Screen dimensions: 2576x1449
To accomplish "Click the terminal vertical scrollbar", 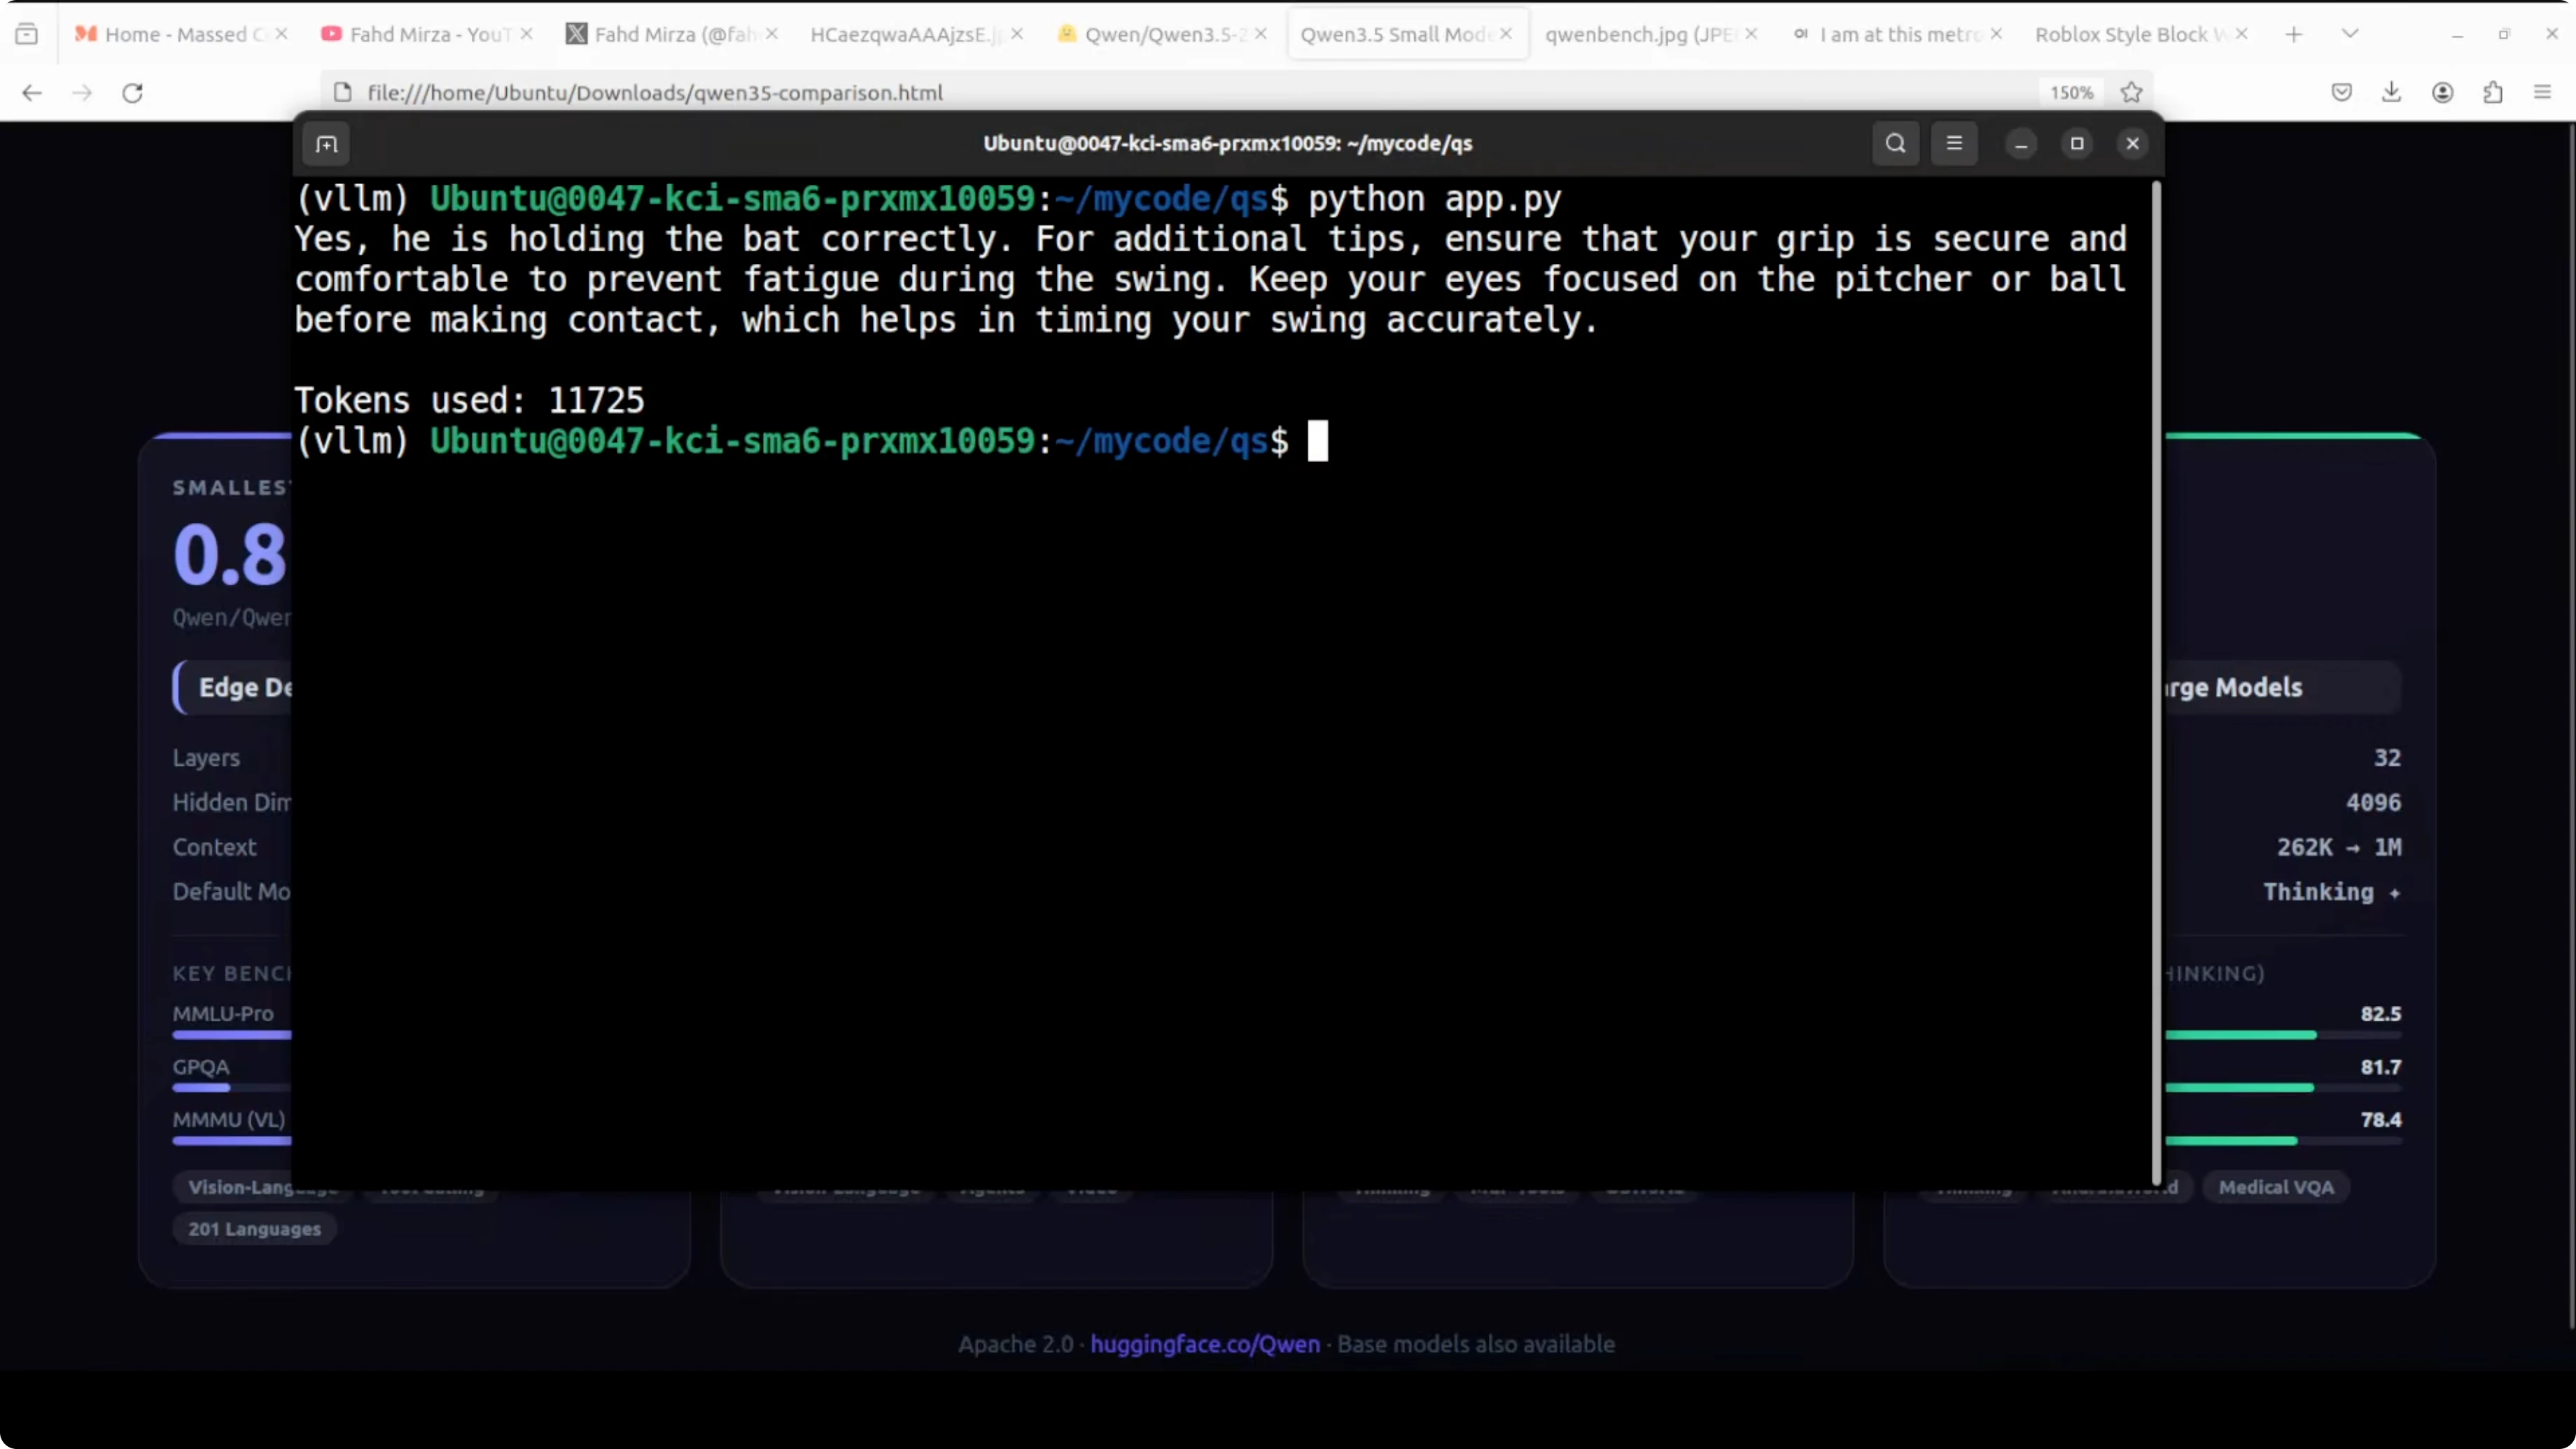I will [x=2156, y=680].
